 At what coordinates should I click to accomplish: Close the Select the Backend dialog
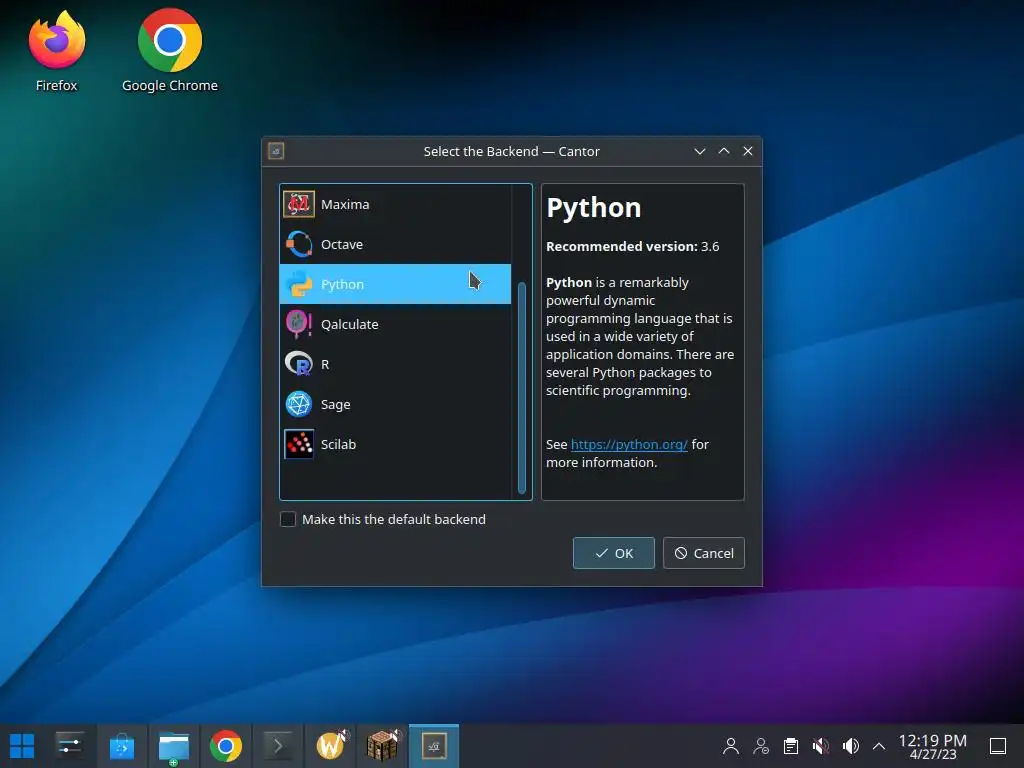748,152
